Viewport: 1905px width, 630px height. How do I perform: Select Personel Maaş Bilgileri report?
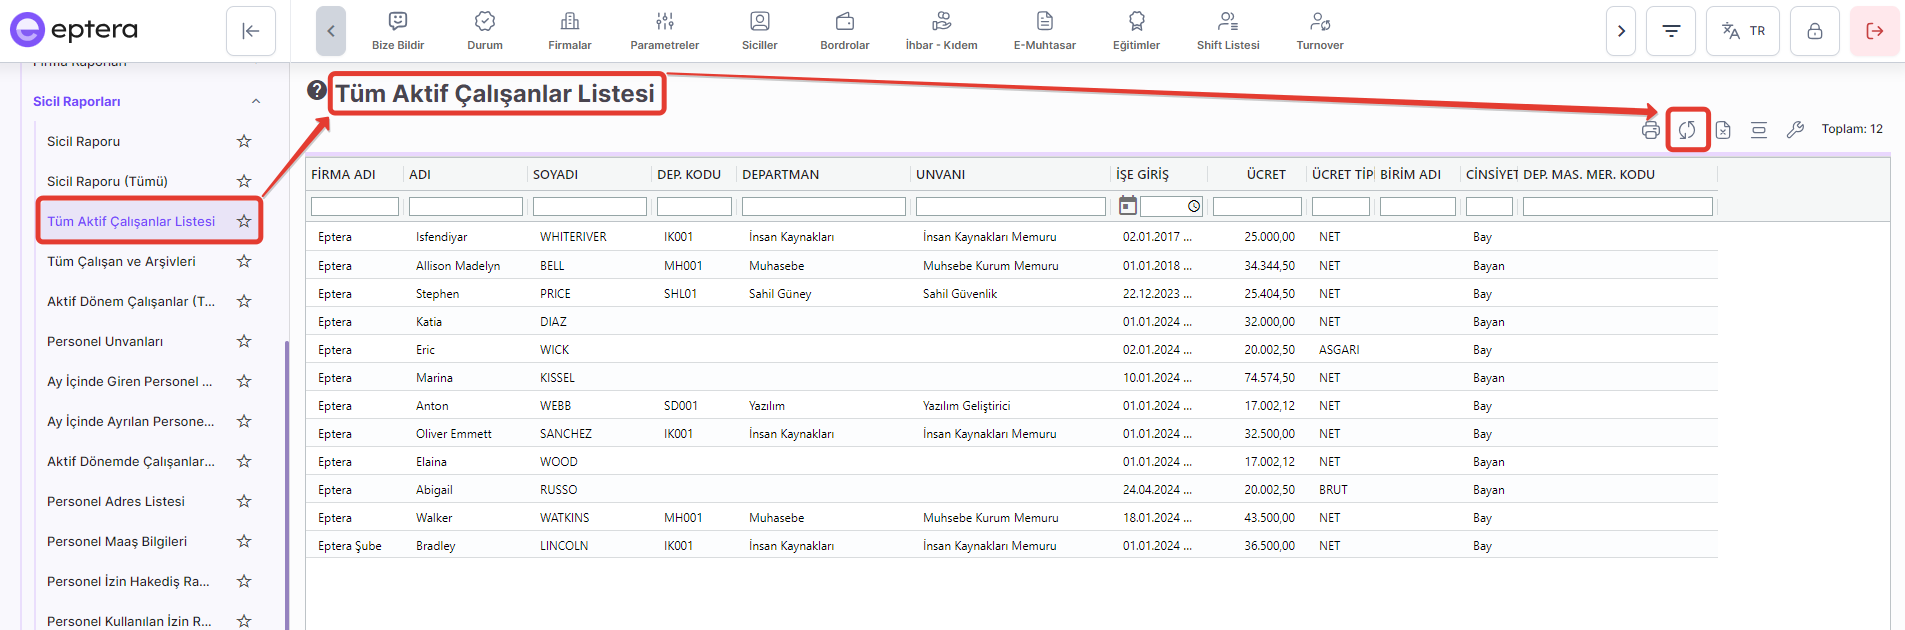click(117, 541)
